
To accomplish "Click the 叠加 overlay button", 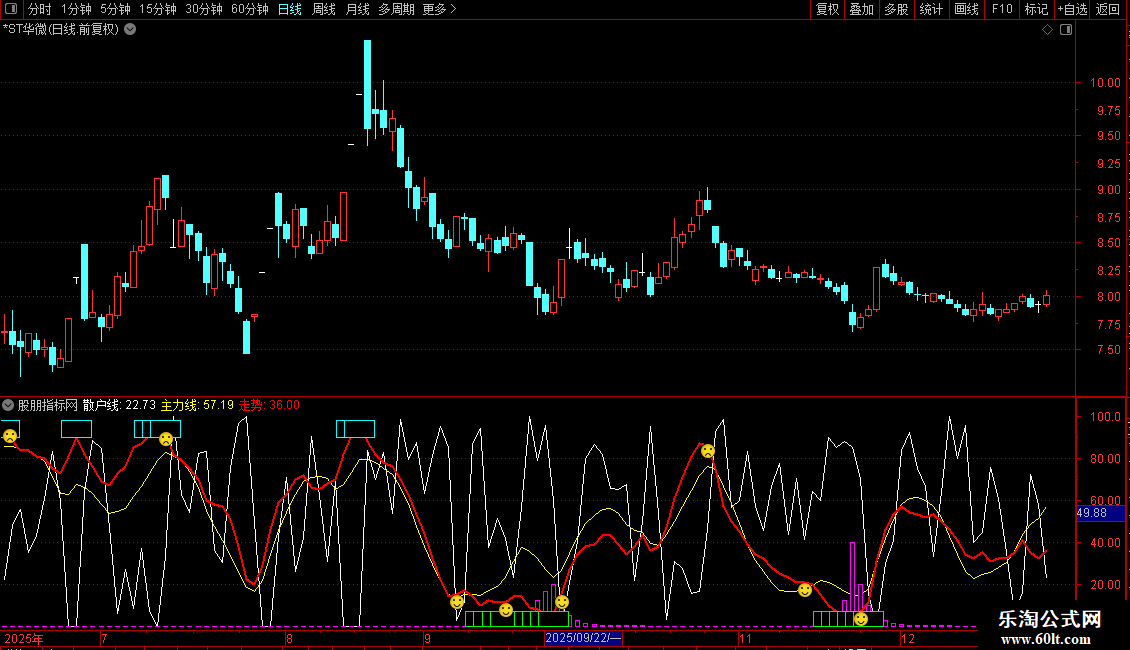I will click(861, 9).
